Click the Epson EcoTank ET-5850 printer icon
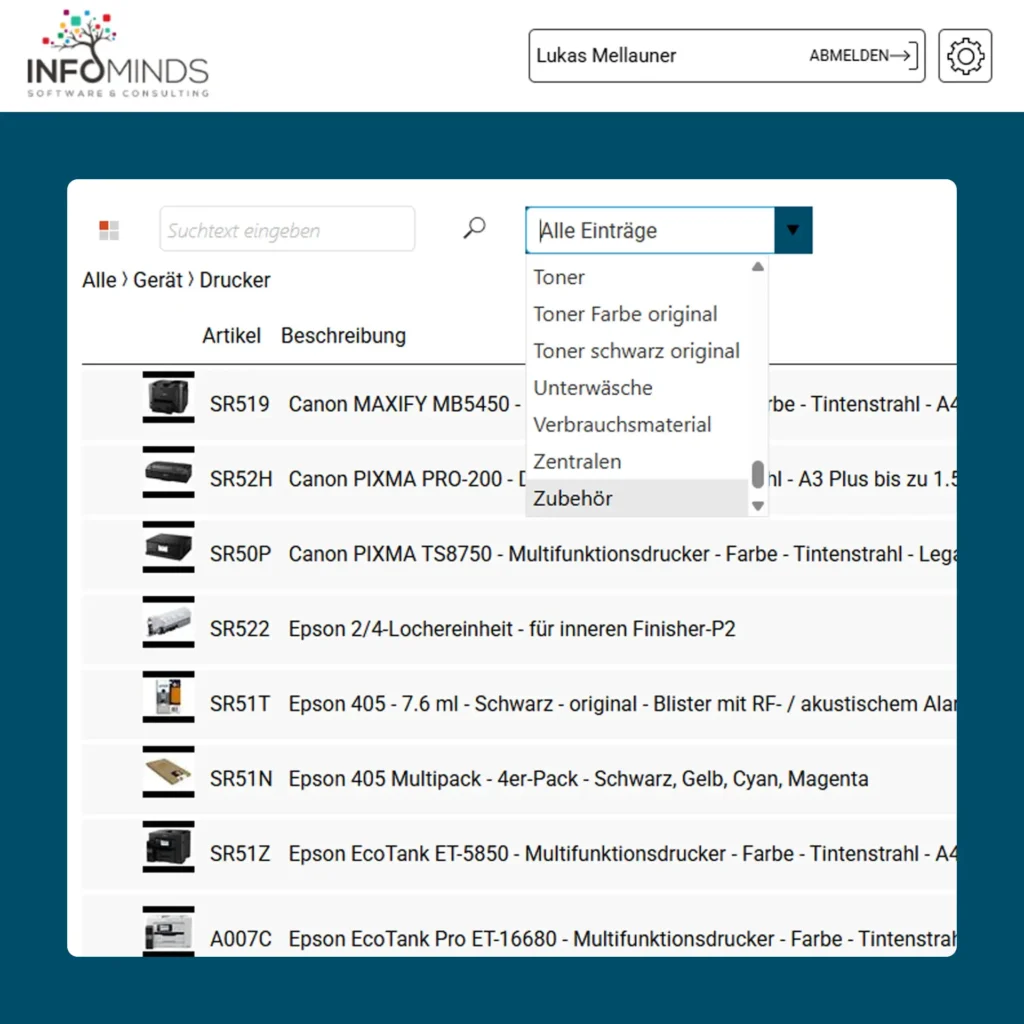This screenshot has height=1024, width=1024. click(168, 849)
